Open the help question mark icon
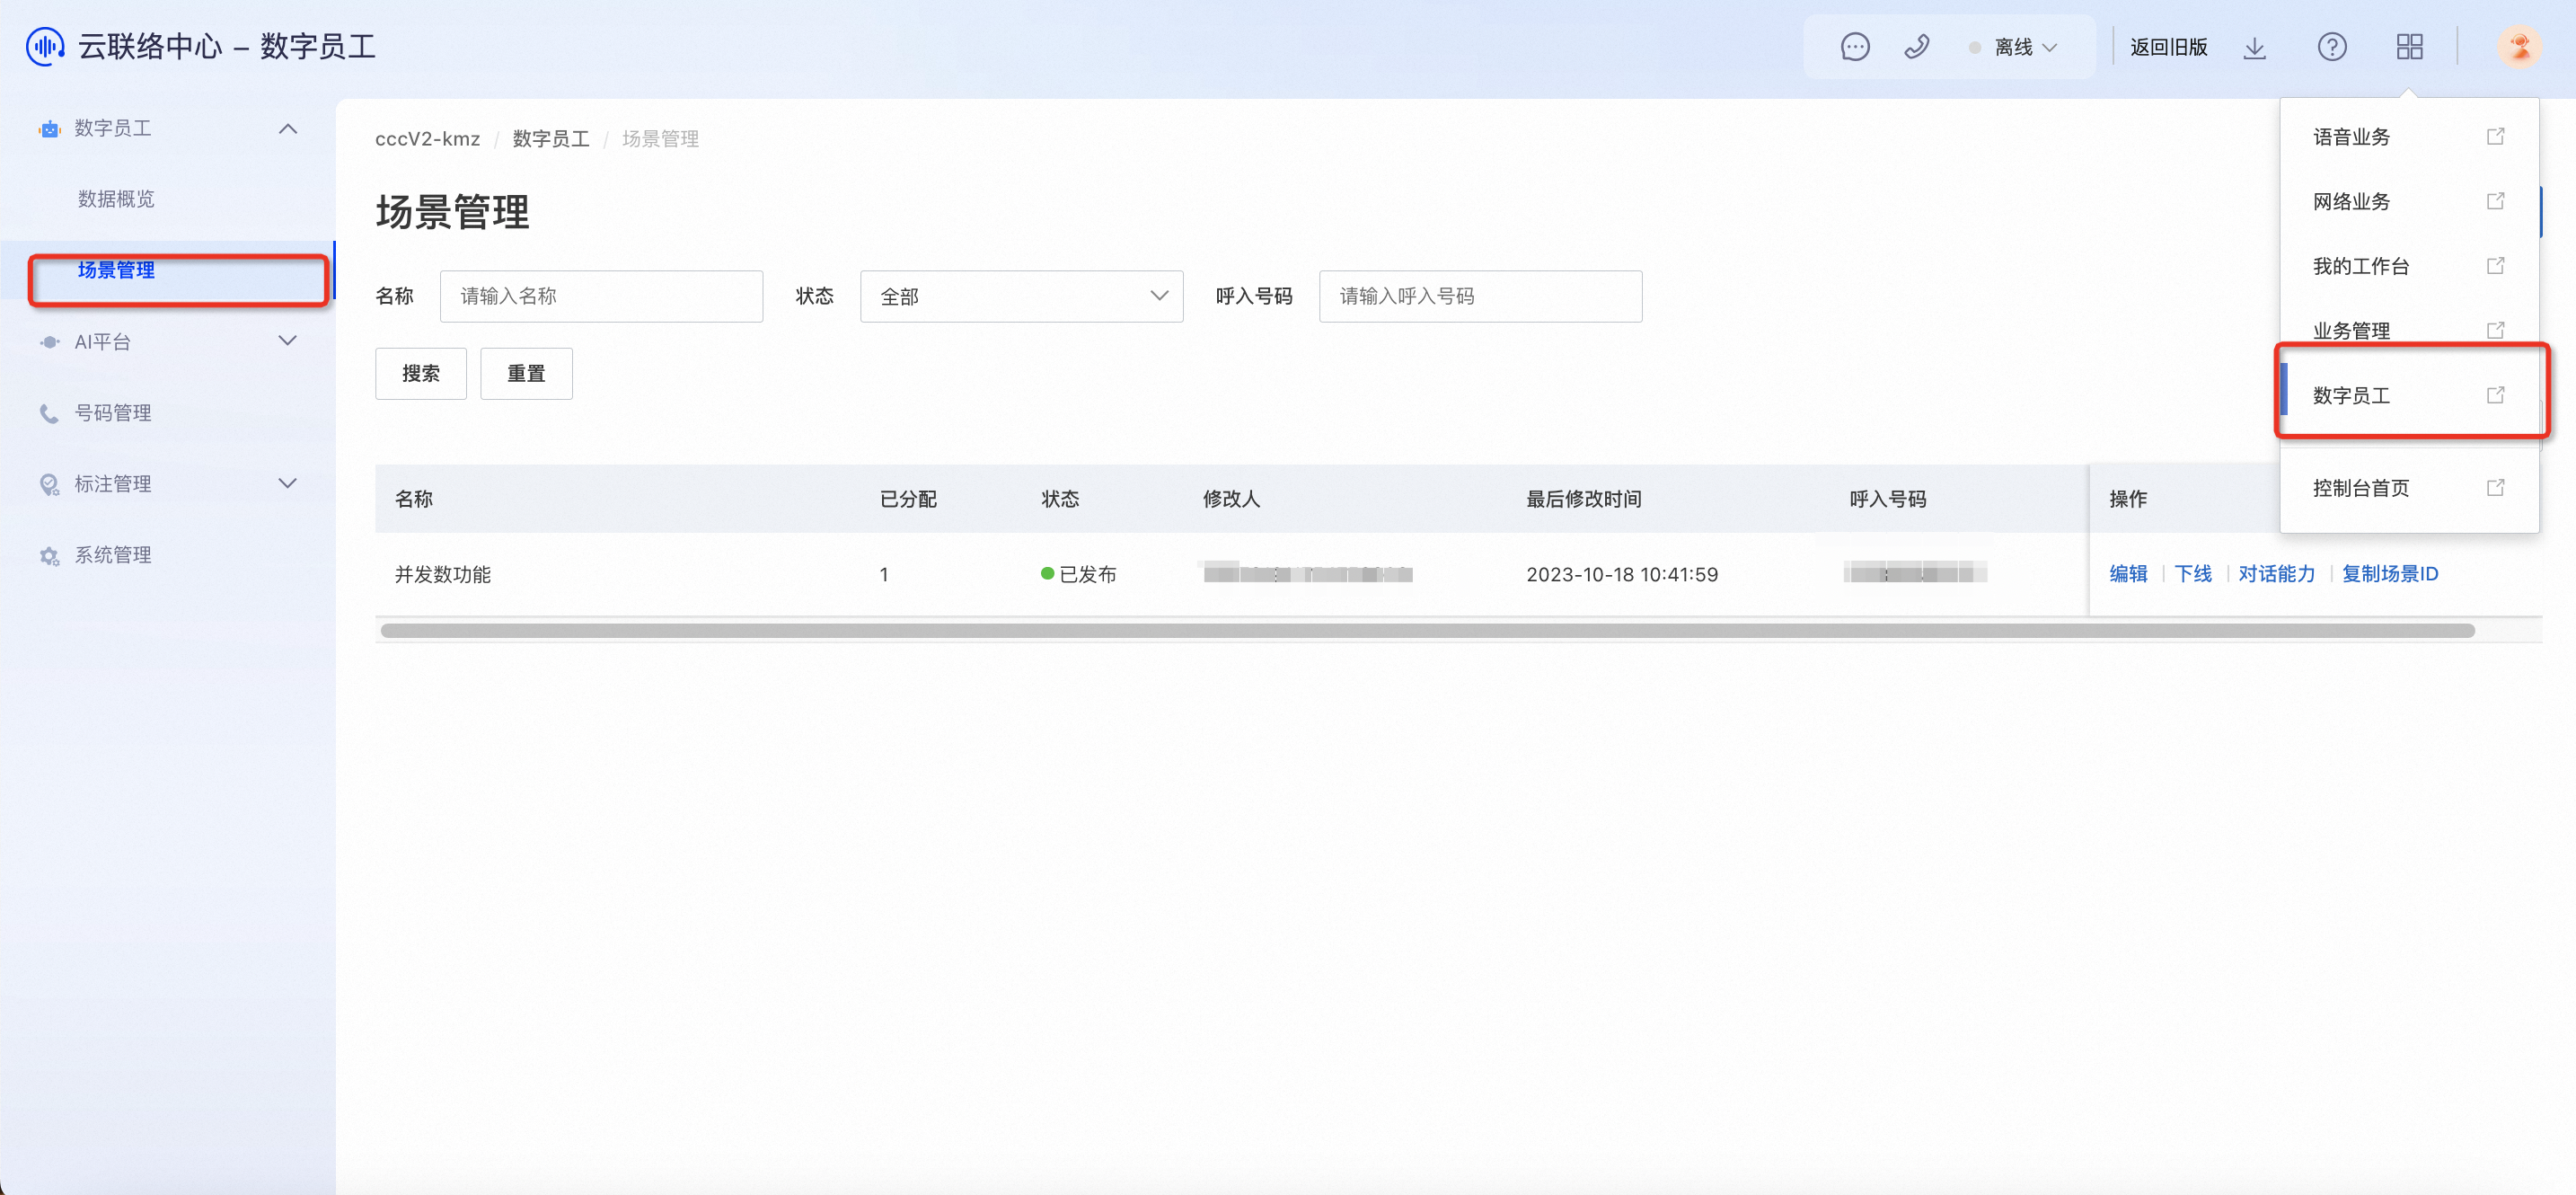The image size is (2576, 1195). coord(2332,47)
